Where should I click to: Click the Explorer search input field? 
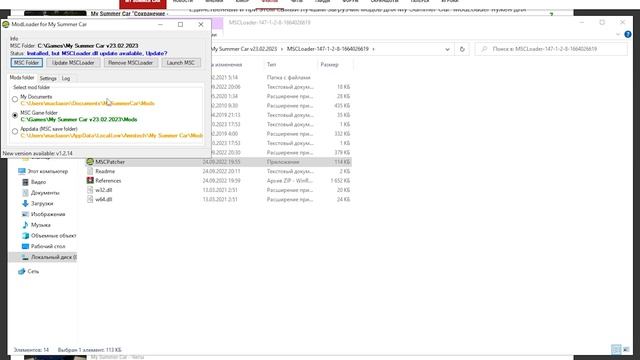pyautogui.click(x=551, y=49)
